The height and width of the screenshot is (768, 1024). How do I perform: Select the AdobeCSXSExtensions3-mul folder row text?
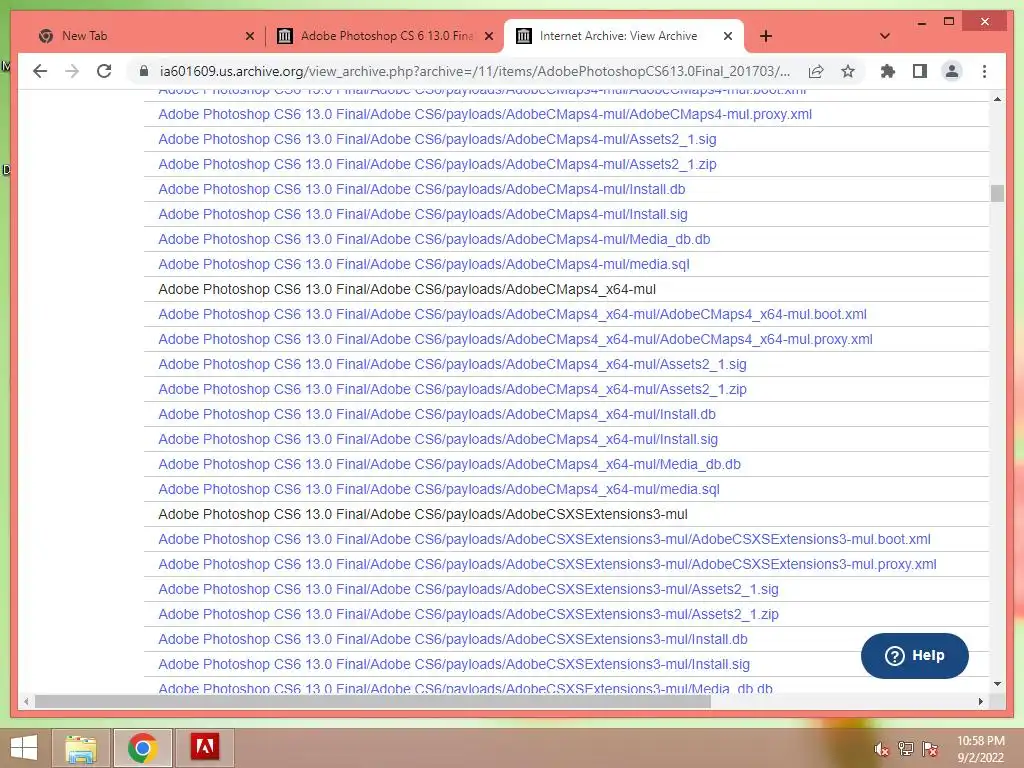point(423,514)
